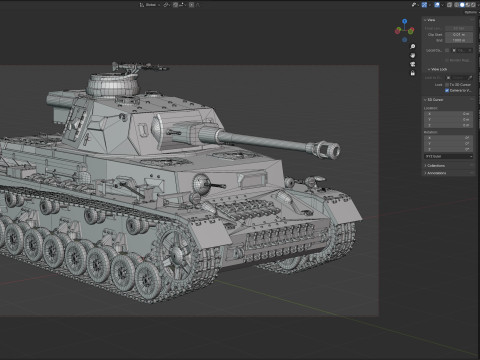Viewport: 480px width, 360px height.
Task: Expand the Annotations panel
Action: (x=435, y=173)
